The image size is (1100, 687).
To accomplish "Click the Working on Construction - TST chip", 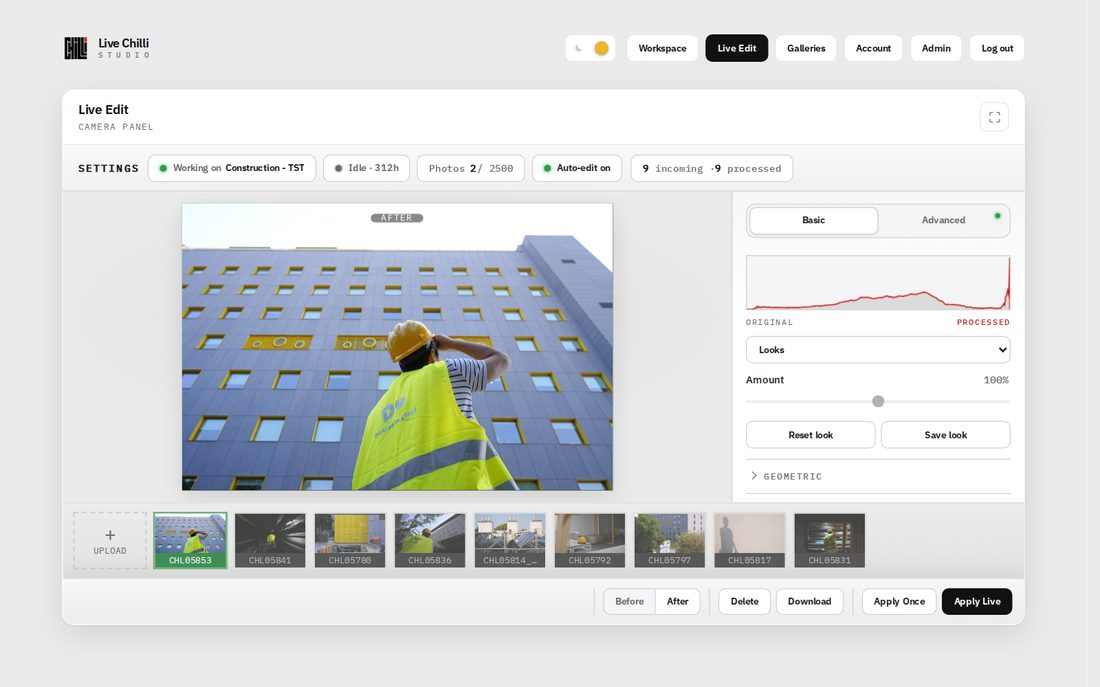I will click(x=232, y=168).
